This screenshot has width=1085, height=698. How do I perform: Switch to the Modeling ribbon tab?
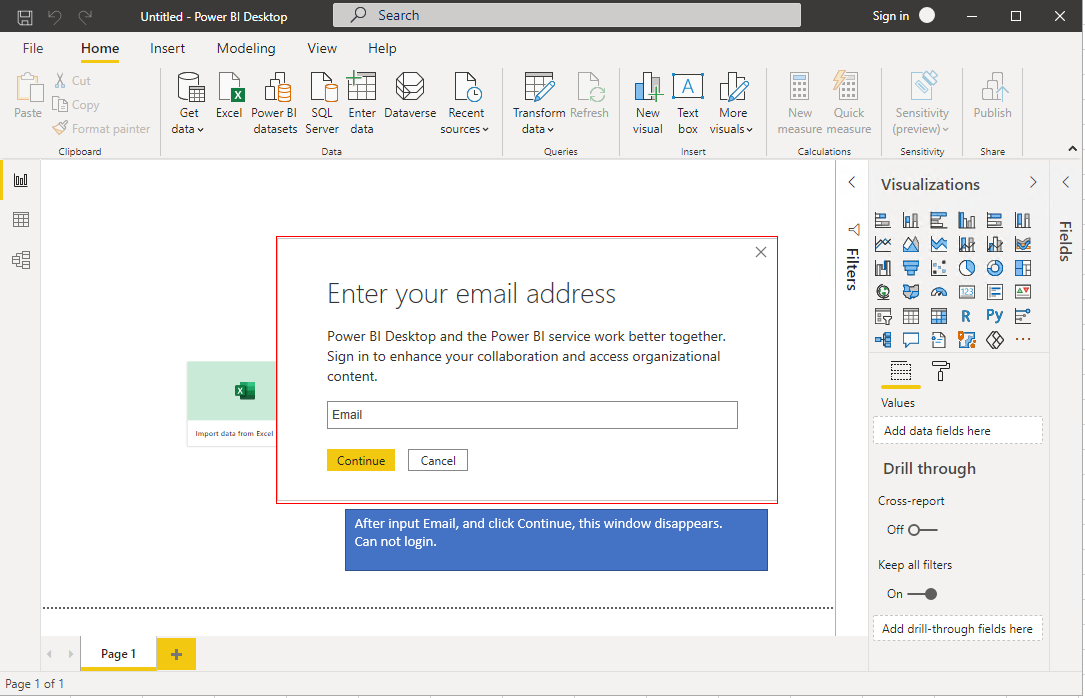tap(246, 48)
